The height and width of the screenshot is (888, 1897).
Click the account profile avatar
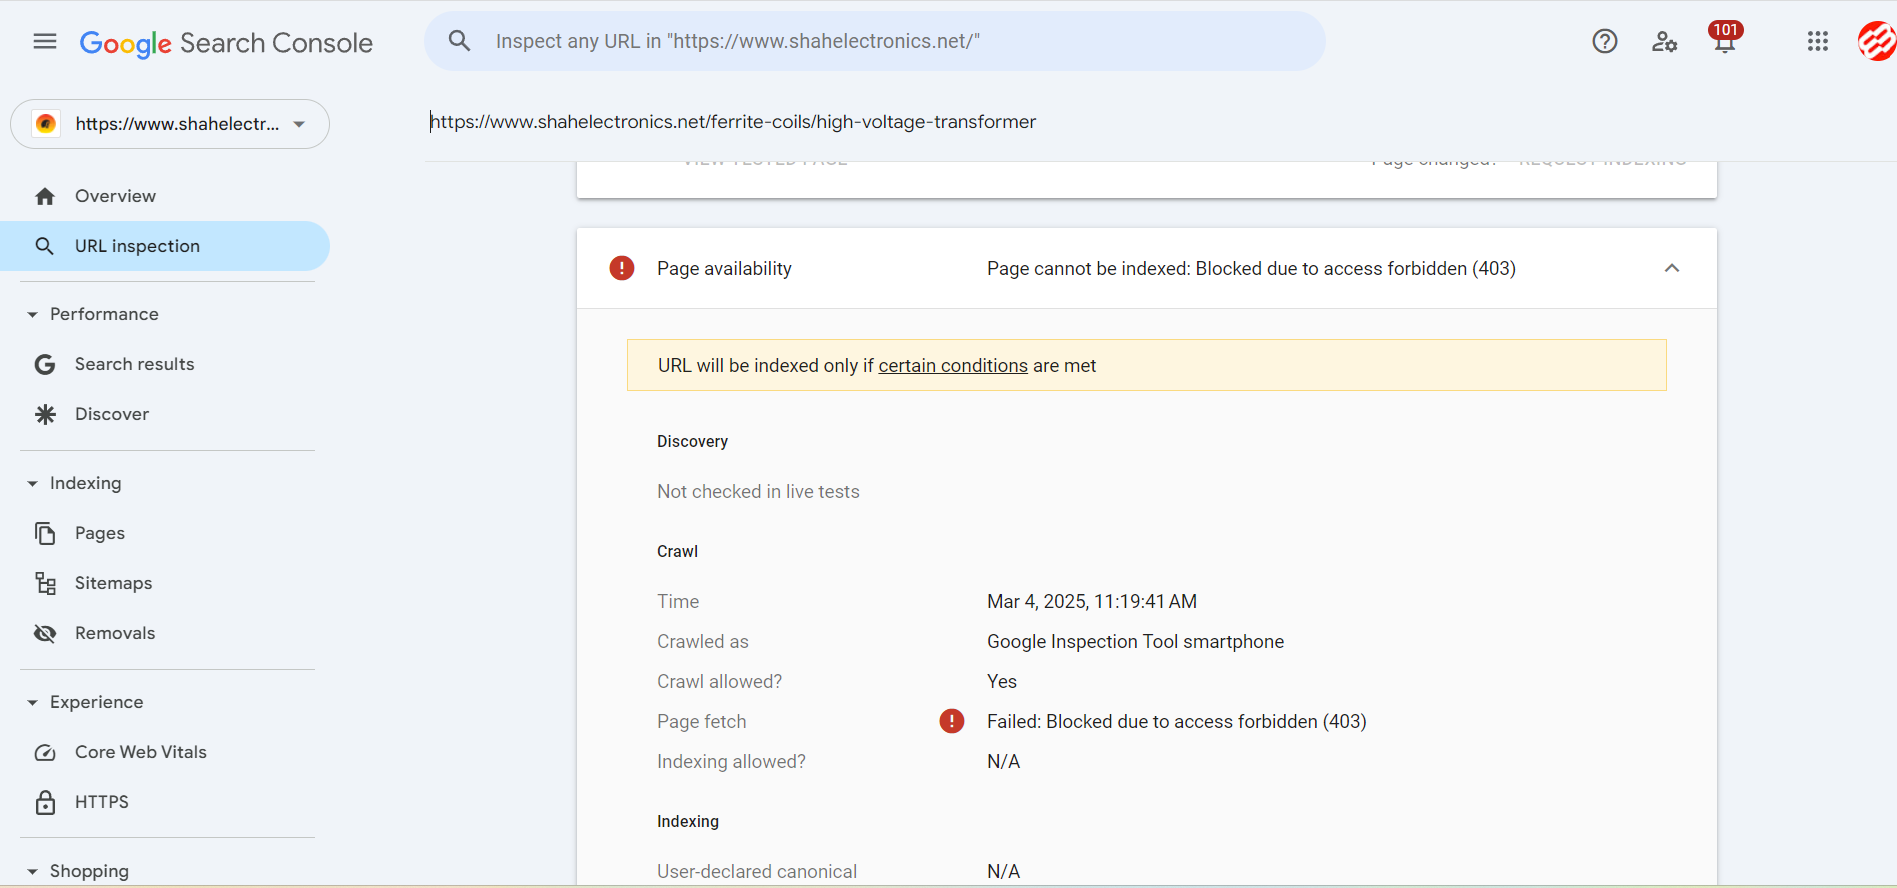pos(1876,41)
